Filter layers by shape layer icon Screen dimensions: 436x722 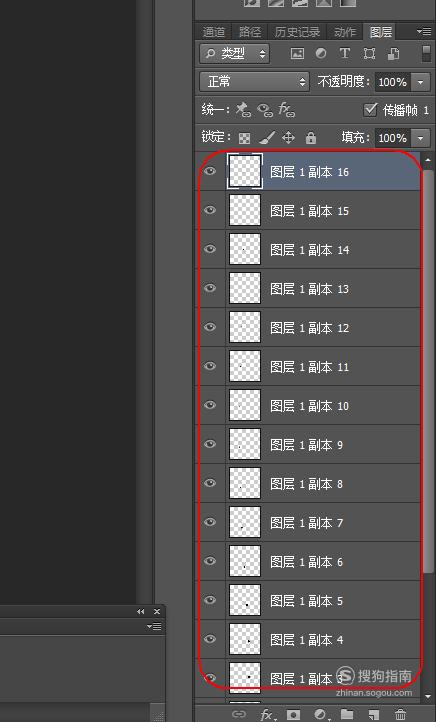[x=369, y=53]
